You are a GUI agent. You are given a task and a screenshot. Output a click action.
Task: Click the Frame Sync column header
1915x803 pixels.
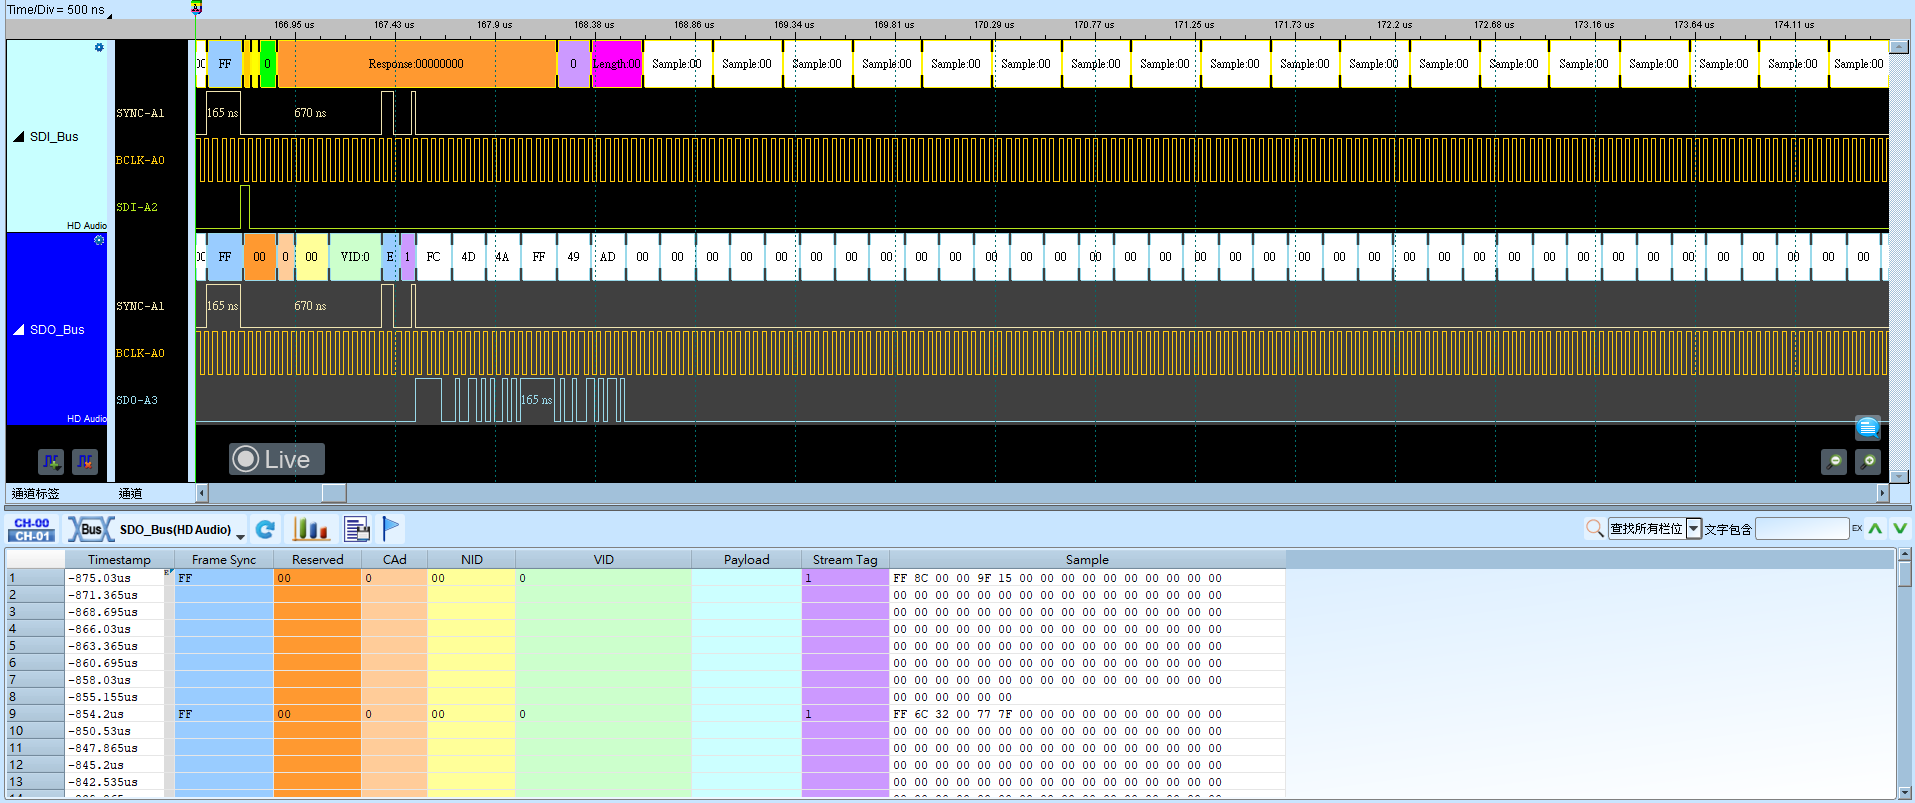point(224,560)
